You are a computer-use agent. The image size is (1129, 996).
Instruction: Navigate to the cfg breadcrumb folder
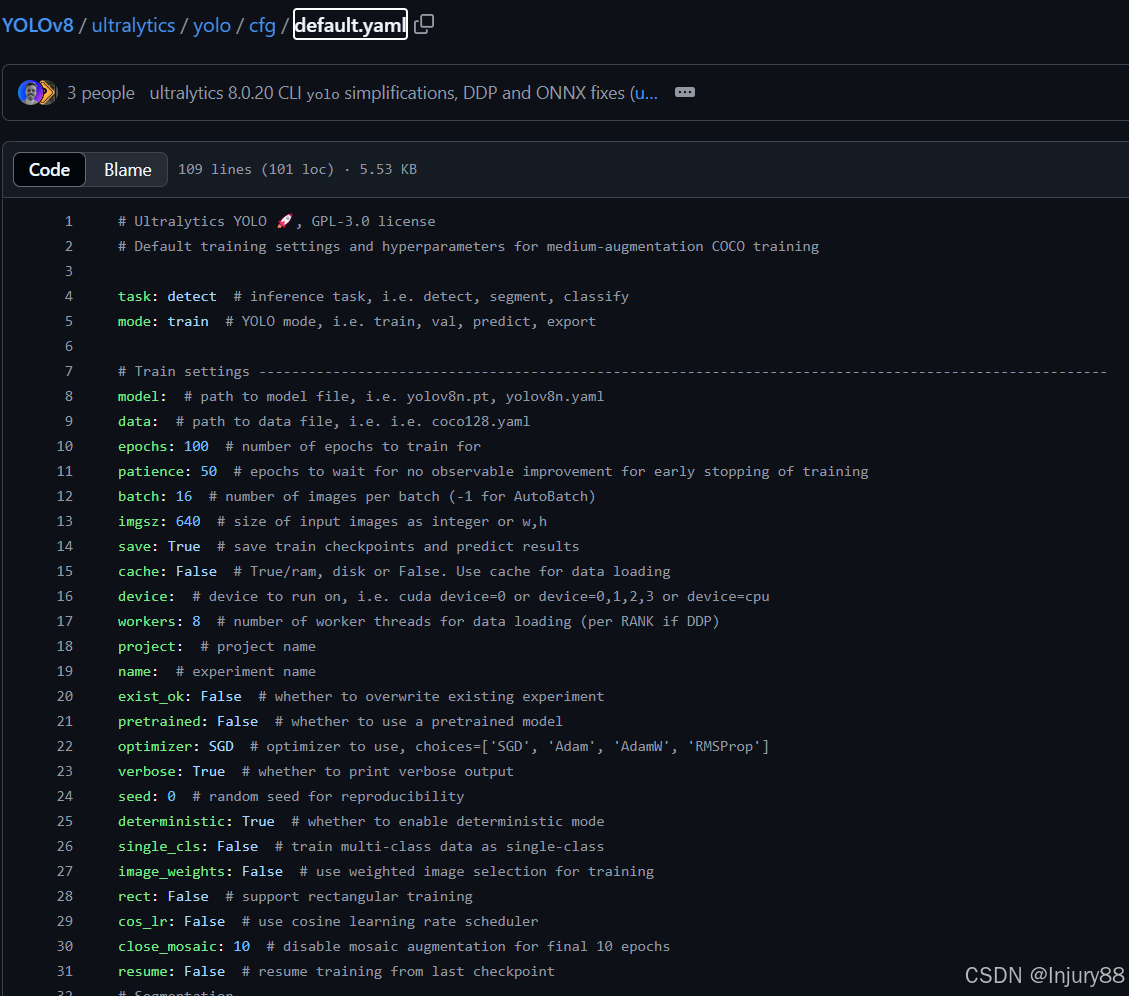click(x=262, y=25)
